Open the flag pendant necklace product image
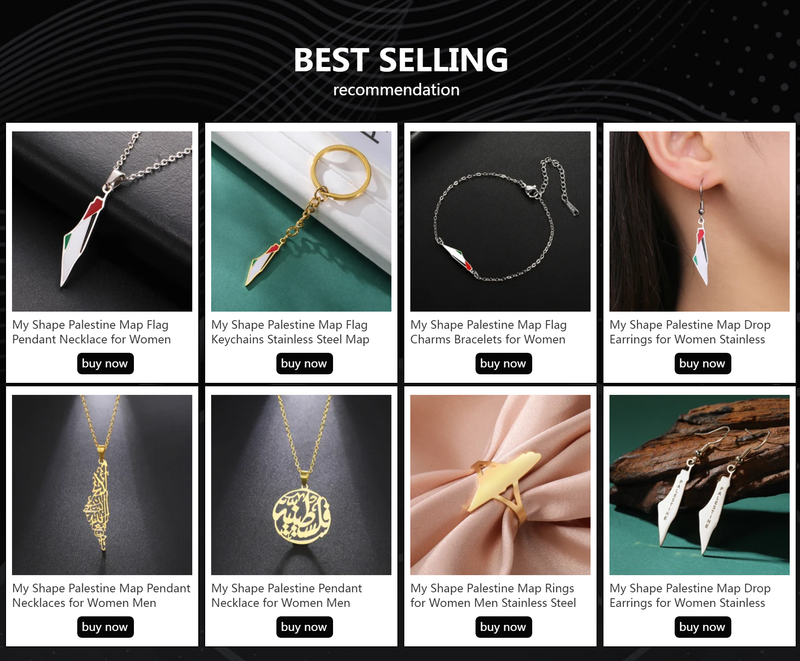800x661 pixels. (x=102, y=221)
